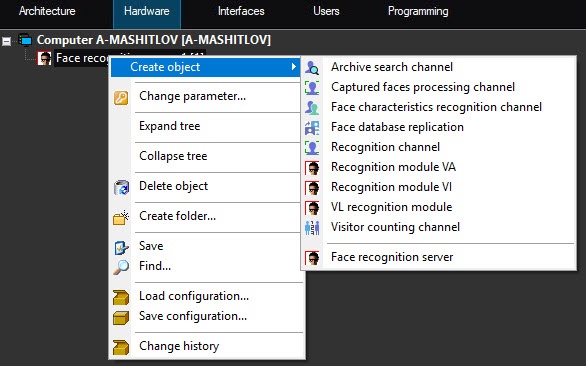586x366 pixels.
Task: Go to the Programming tab
Action: pos(418,11)
